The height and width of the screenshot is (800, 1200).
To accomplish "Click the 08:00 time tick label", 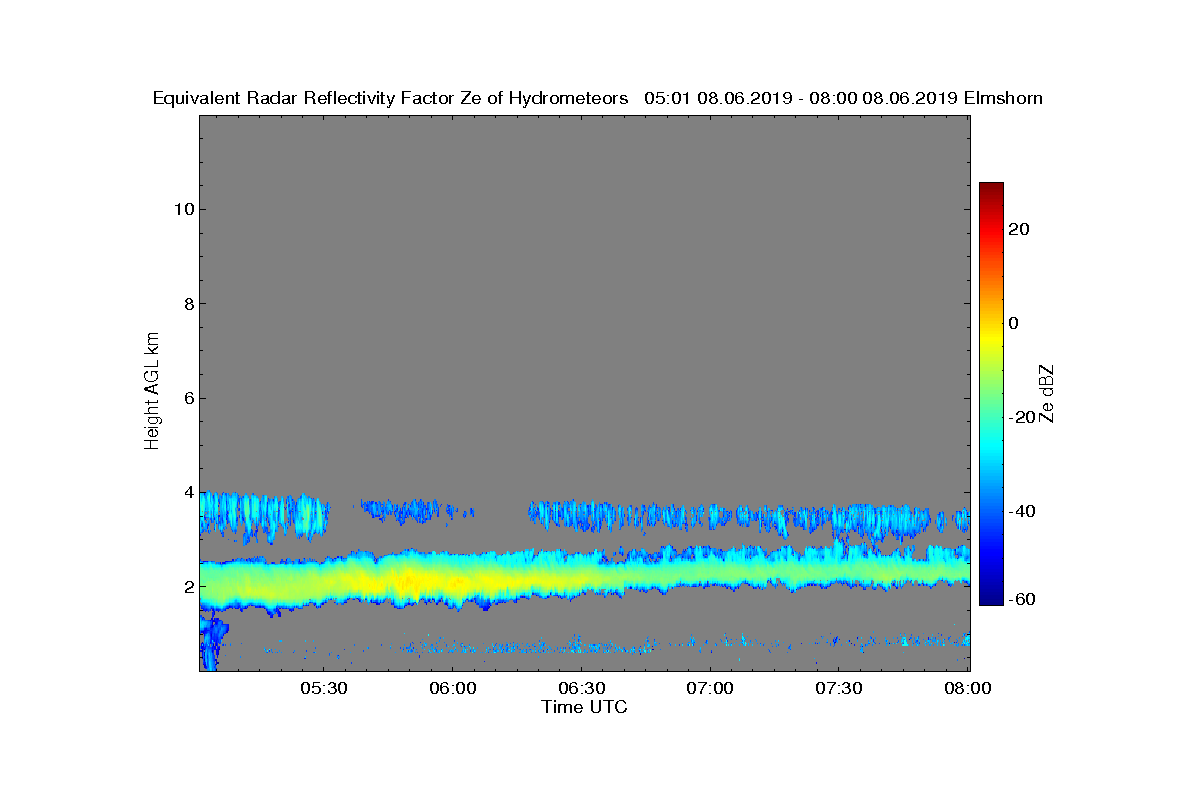I will click(x=968, y=689).
